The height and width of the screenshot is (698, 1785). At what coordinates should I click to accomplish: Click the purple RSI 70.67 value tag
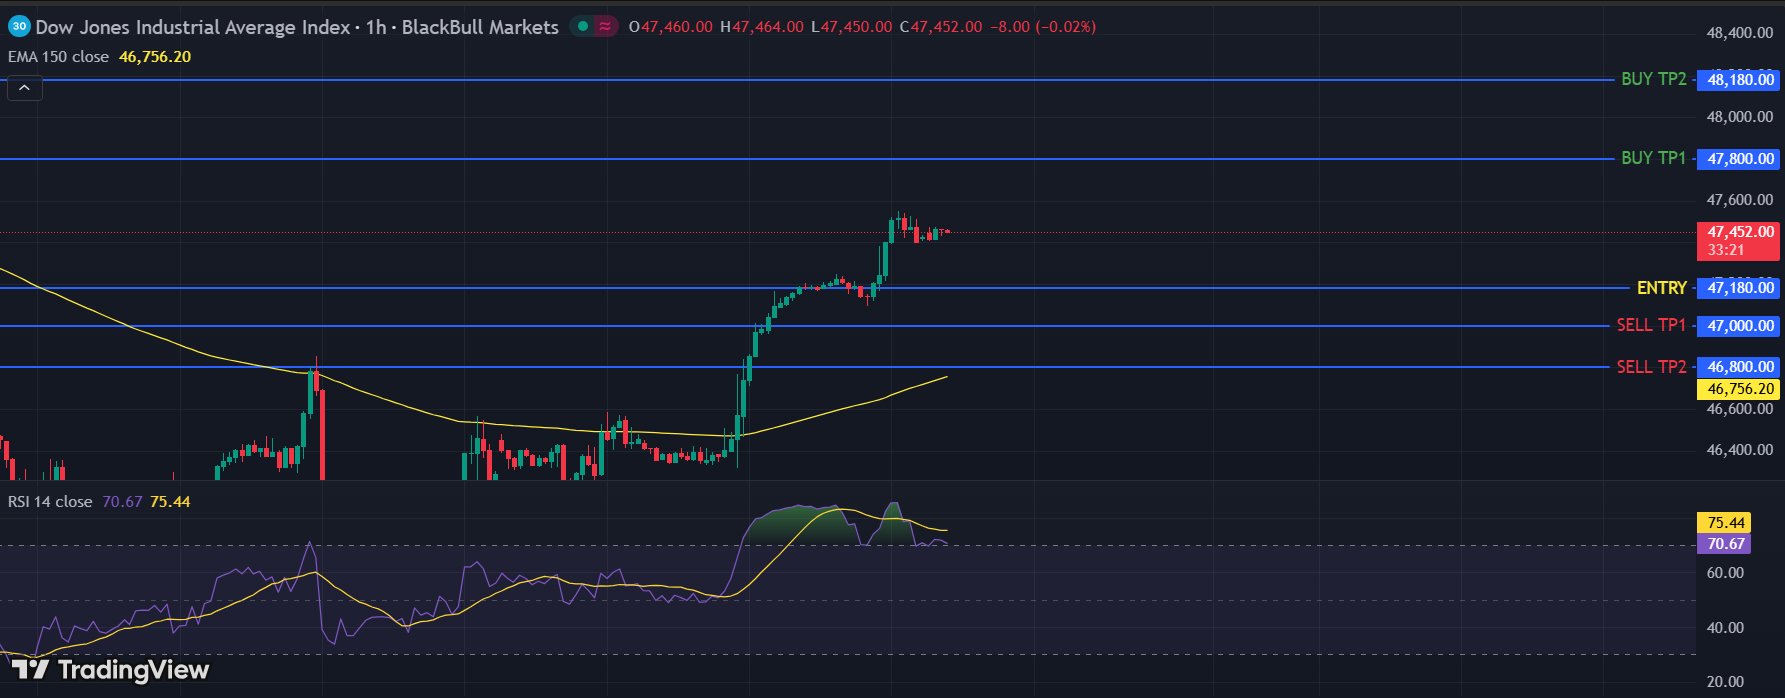(1725, 544)
